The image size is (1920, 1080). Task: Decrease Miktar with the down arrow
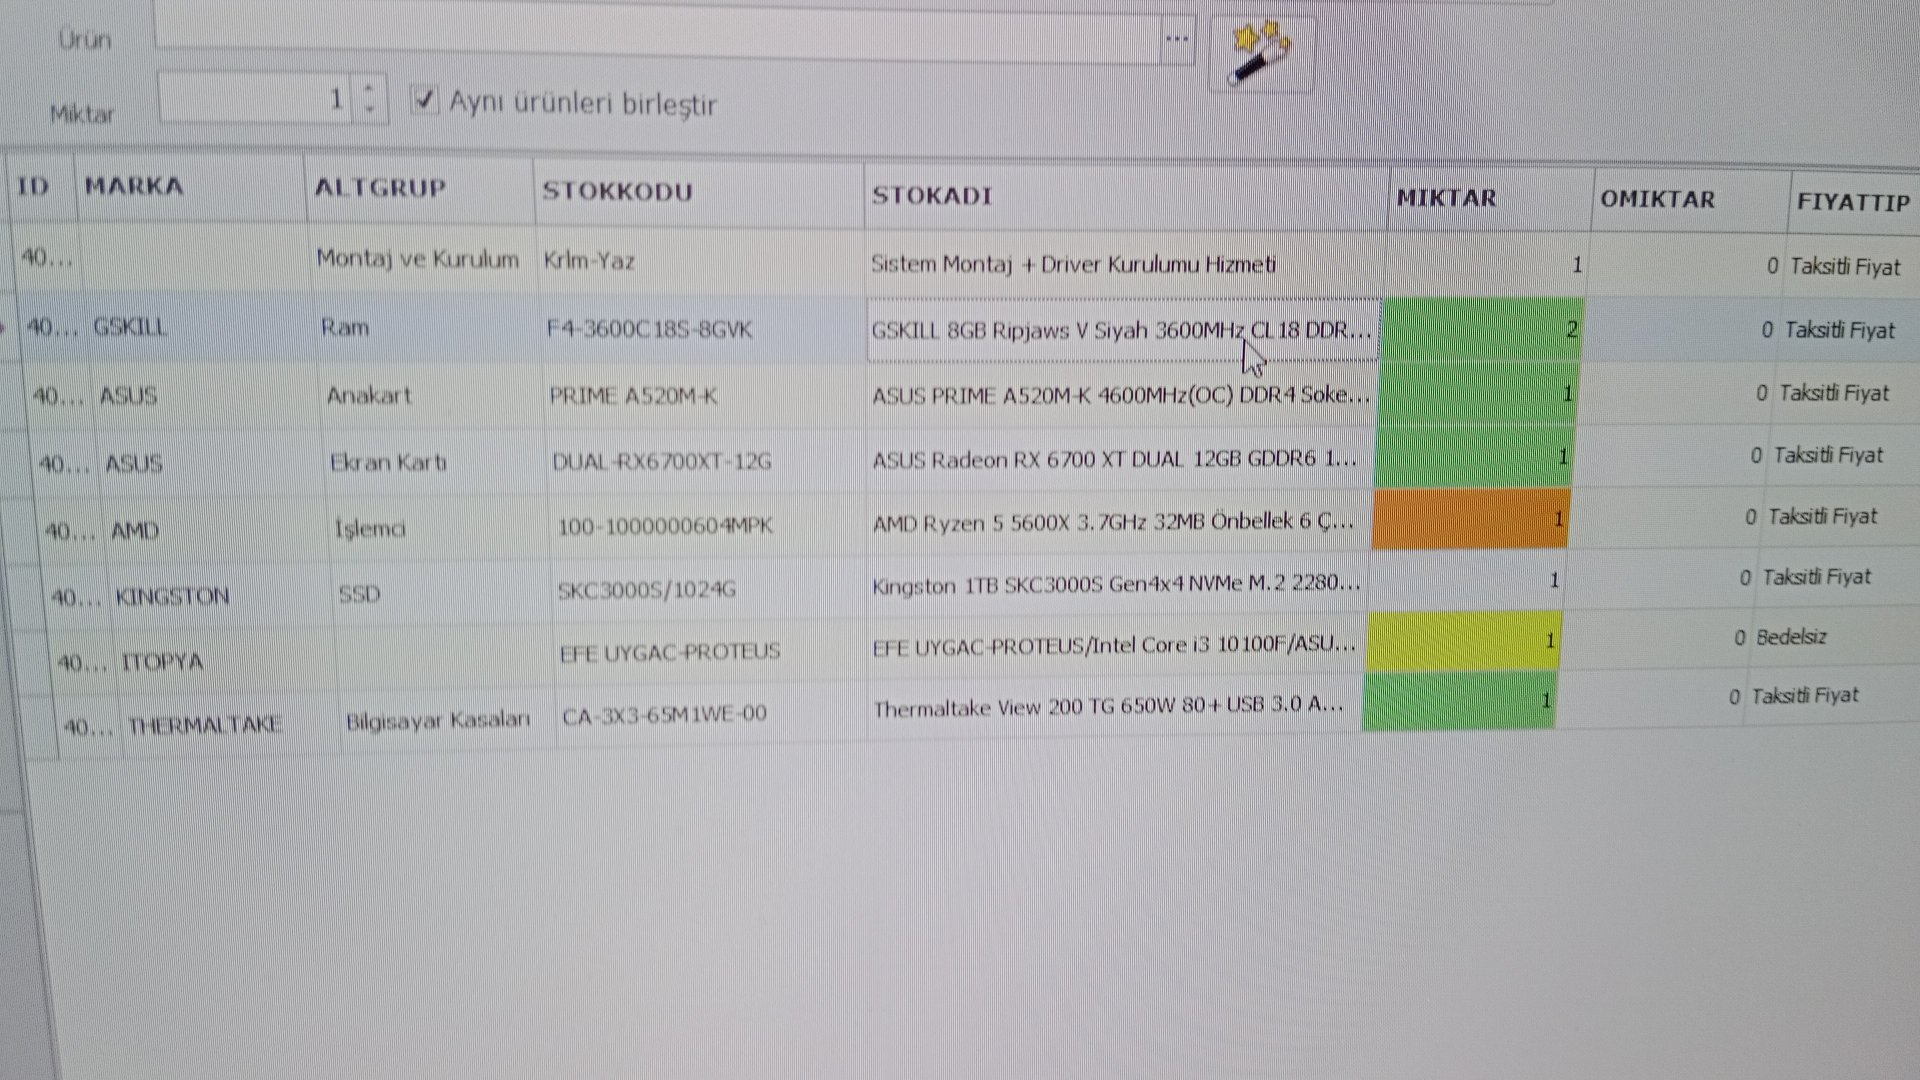[370, 108]
